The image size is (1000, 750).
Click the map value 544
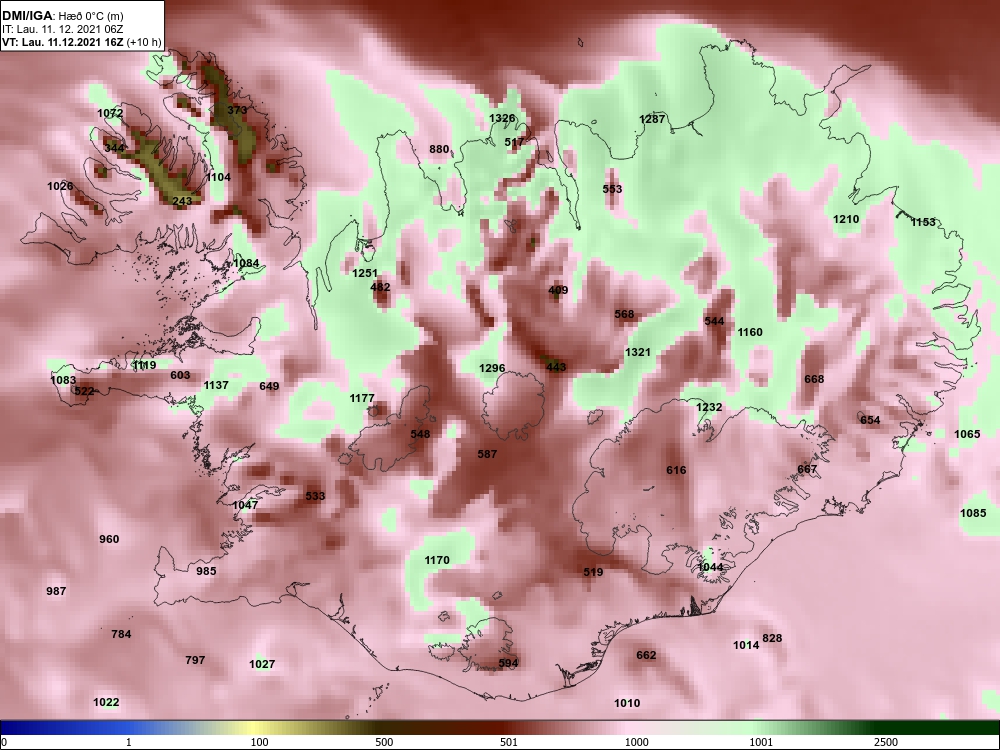pyautogui.click(x=714, y=321)
